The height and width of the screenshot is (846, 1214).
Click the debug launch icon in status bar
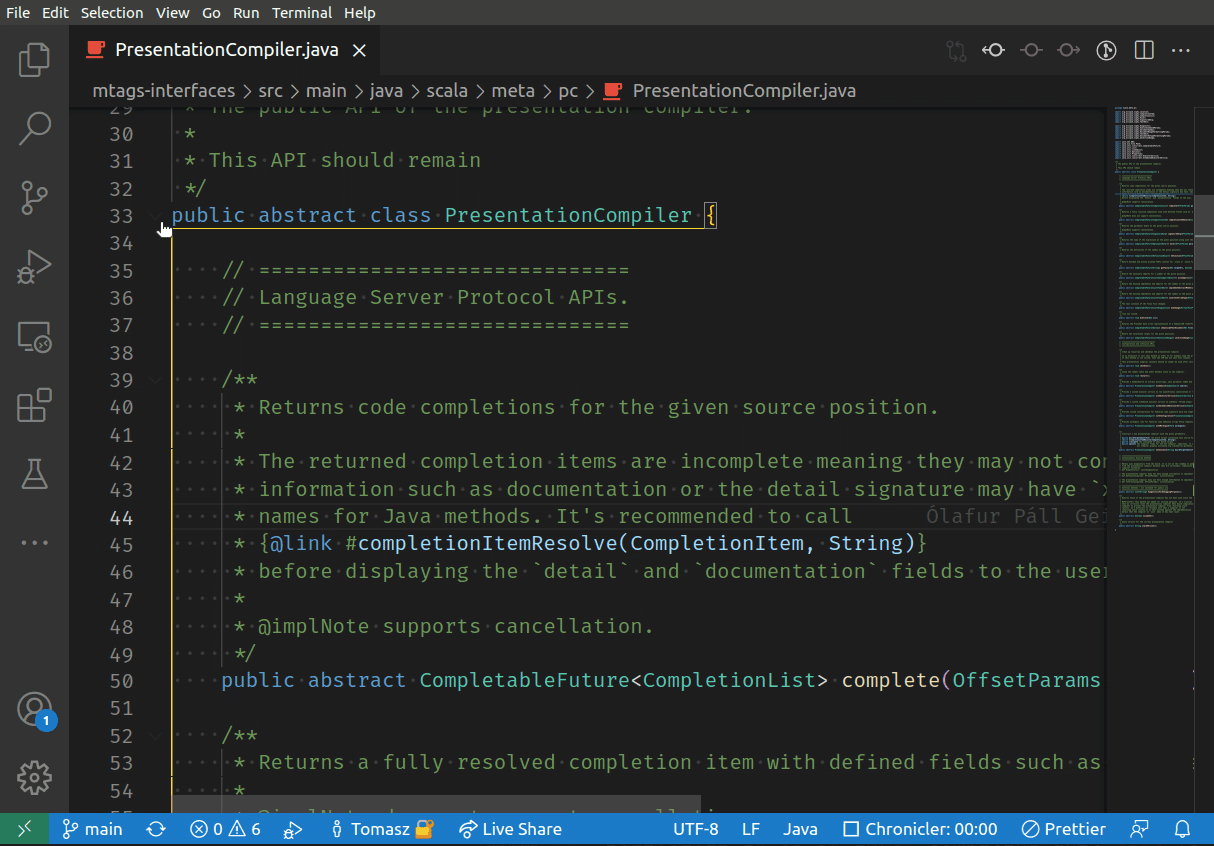(x=292, y=829)
